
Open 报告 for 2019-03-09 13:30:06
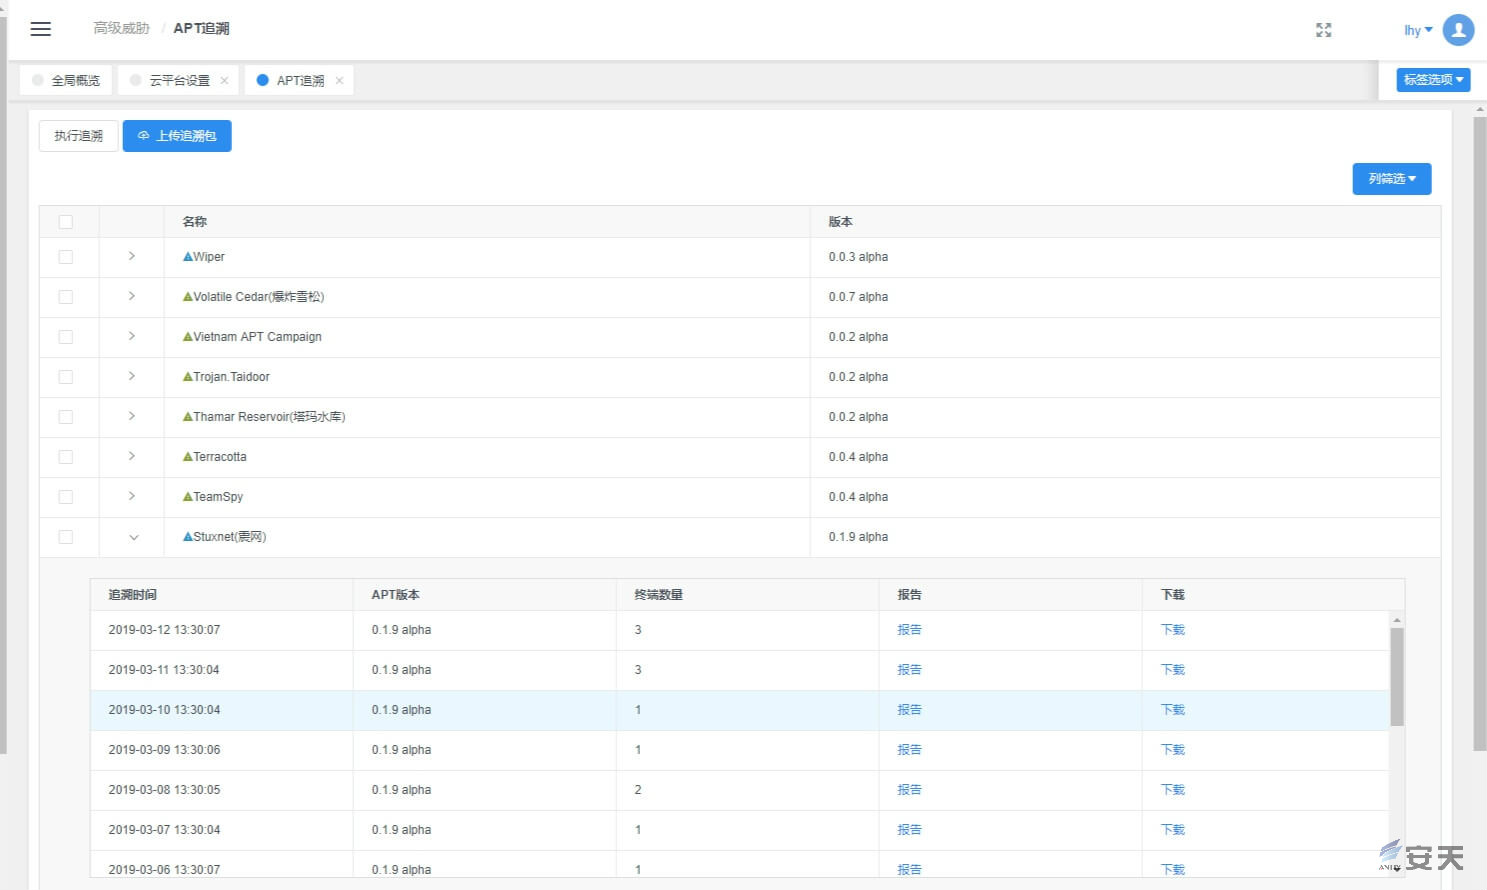[x=909, y=750]
